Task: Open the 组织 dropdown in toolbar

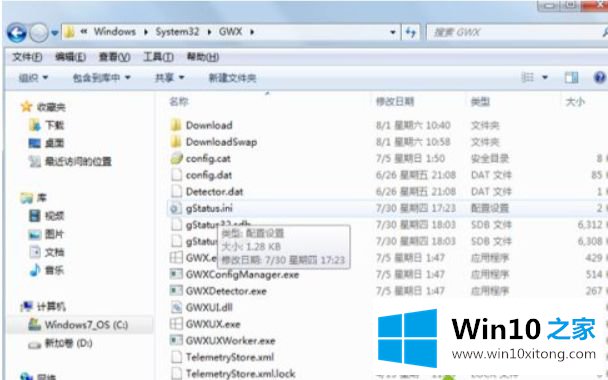Action: (33, 78)
